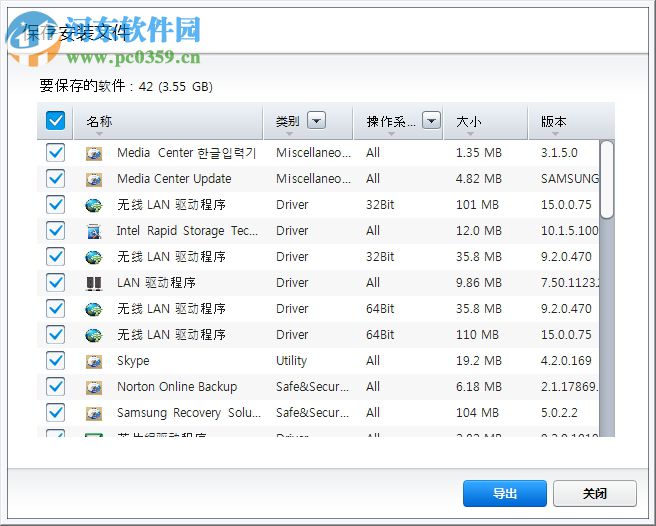The width and height of the screenshot is (656, 526).
Task: Click the 9.86 MB size cell
Action: tap(479, 282)
